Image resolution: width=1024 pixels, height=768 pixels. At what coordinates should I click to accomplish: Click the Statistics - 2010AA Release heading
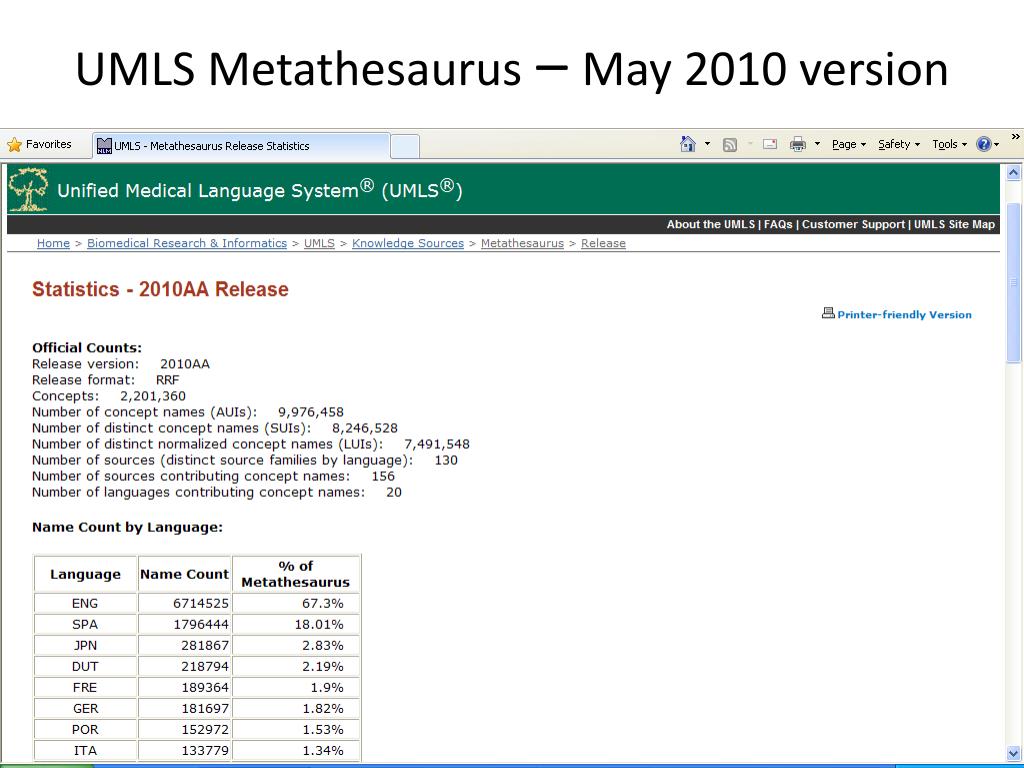(x=160, y=289)
